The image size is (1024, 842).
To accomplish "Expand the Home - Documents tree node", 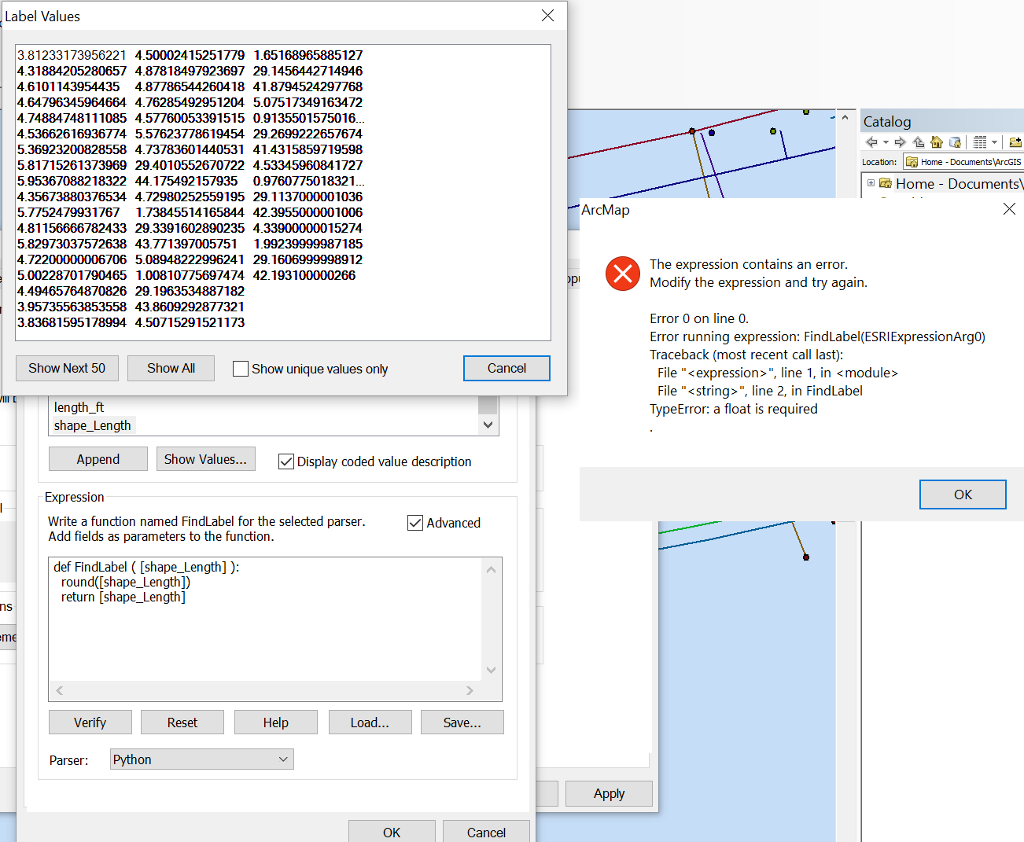I will (x=871, y=182).
